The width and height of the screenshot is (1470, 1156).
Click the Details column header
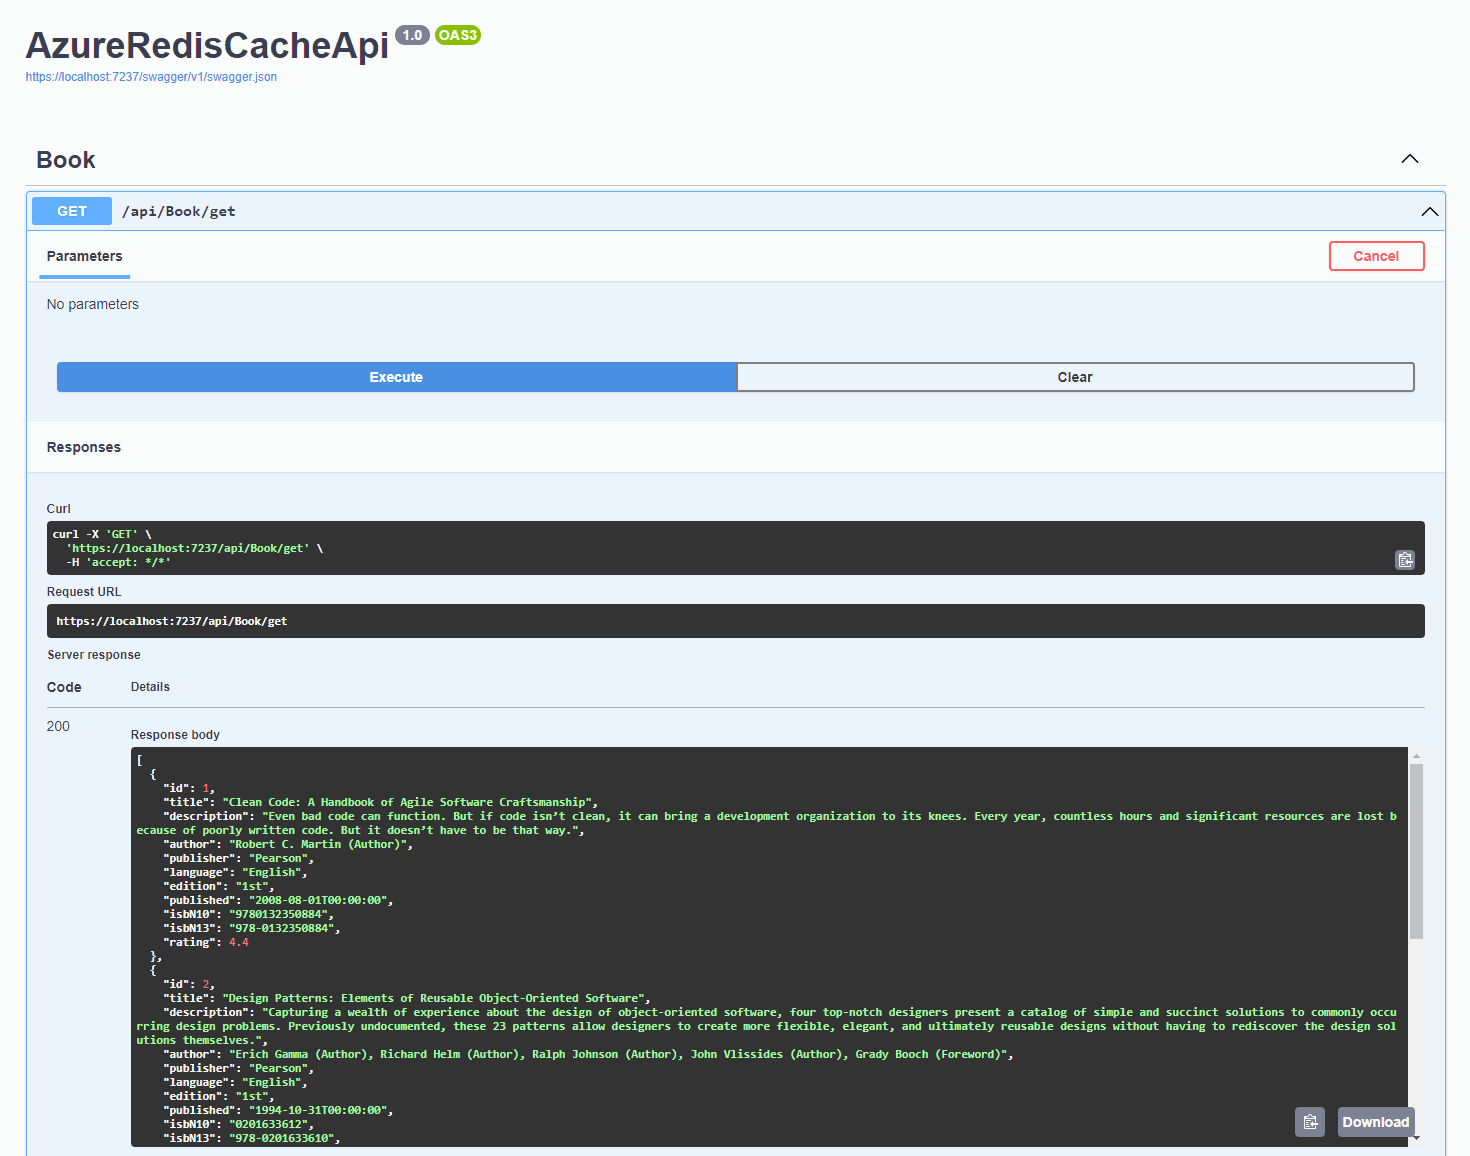pos(150,687)
